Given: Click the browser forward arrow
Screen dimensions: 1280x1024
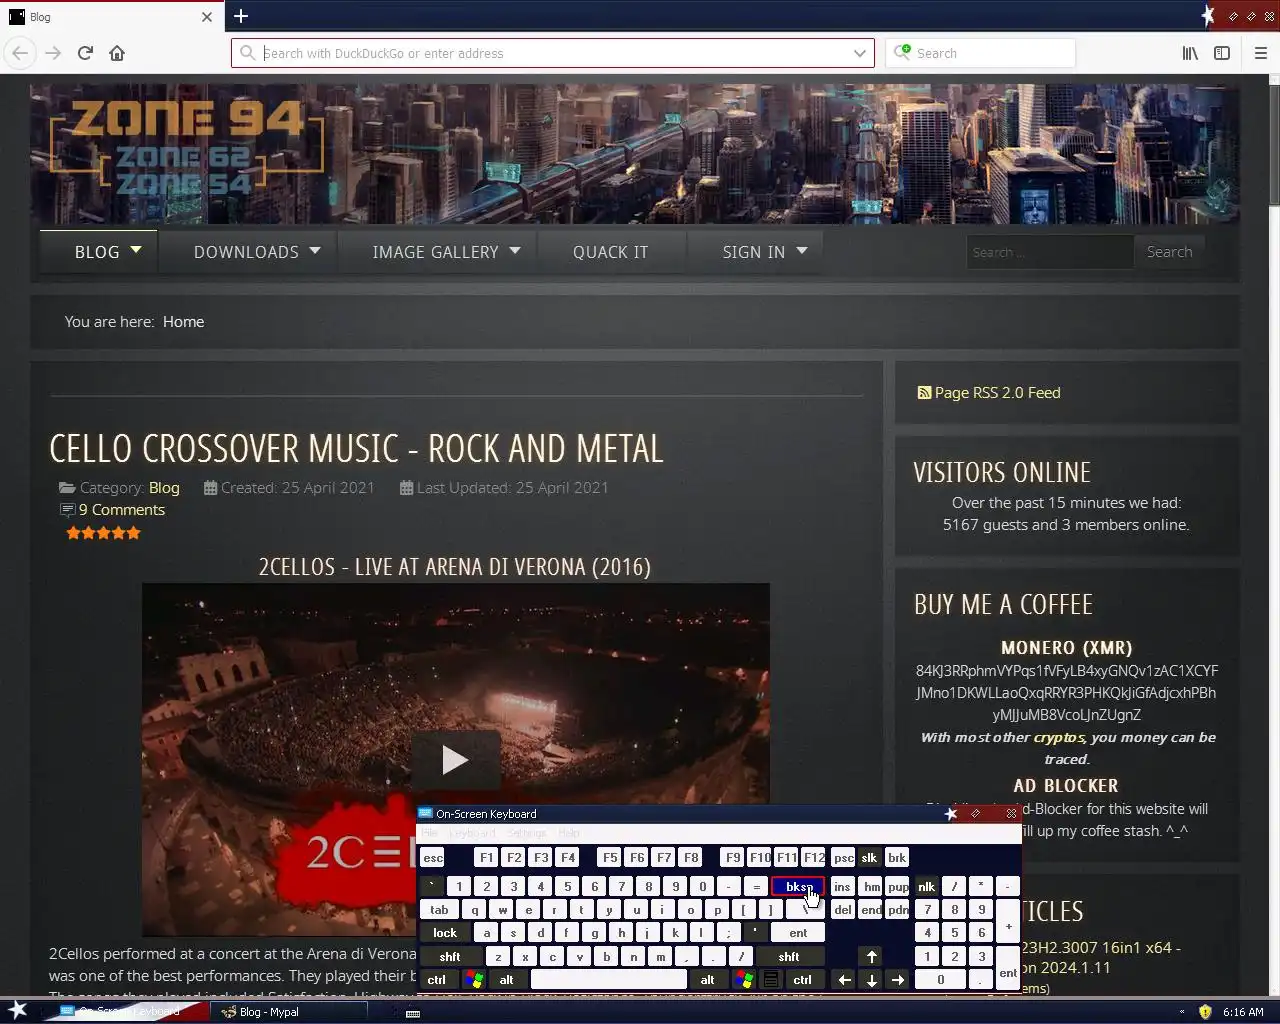Looking at the screenshot, I should coord(53,53).
